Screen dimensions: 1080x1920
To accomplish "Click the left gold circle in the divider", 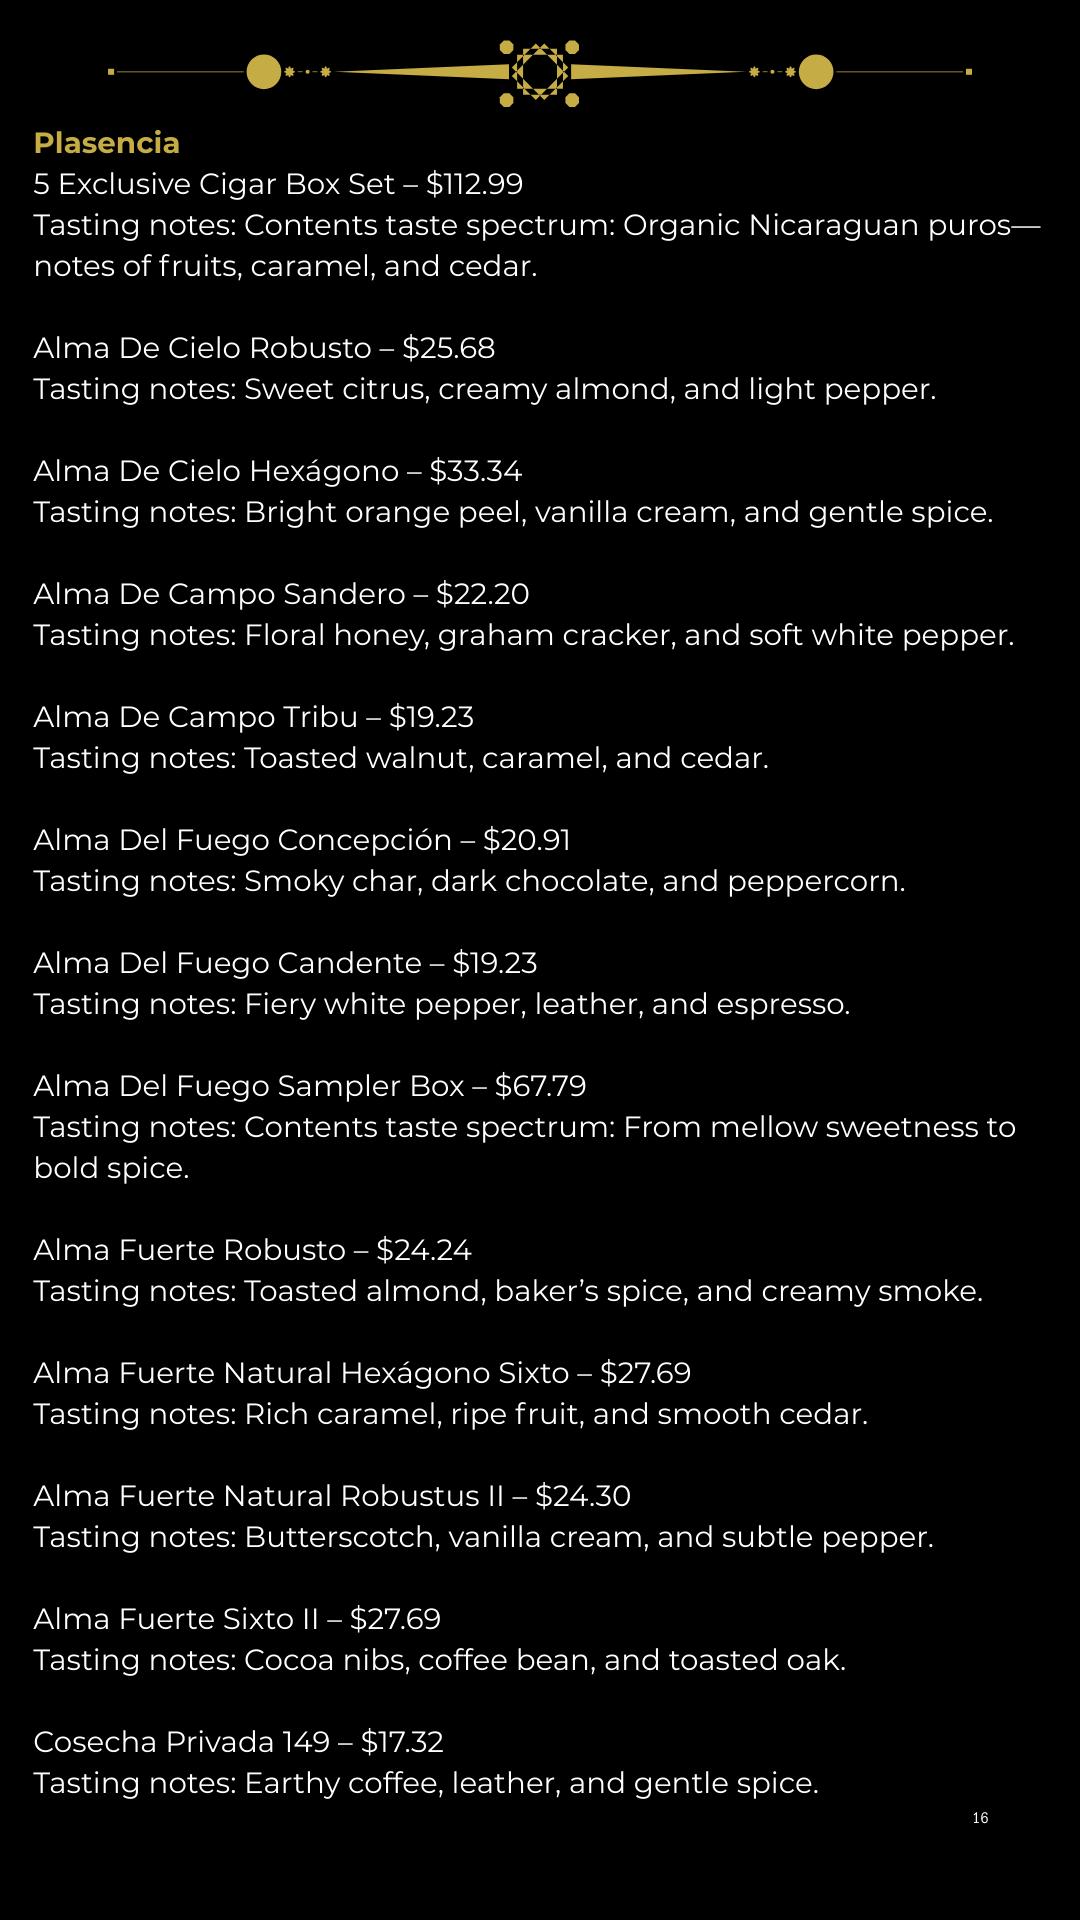I will coord(264,72).
